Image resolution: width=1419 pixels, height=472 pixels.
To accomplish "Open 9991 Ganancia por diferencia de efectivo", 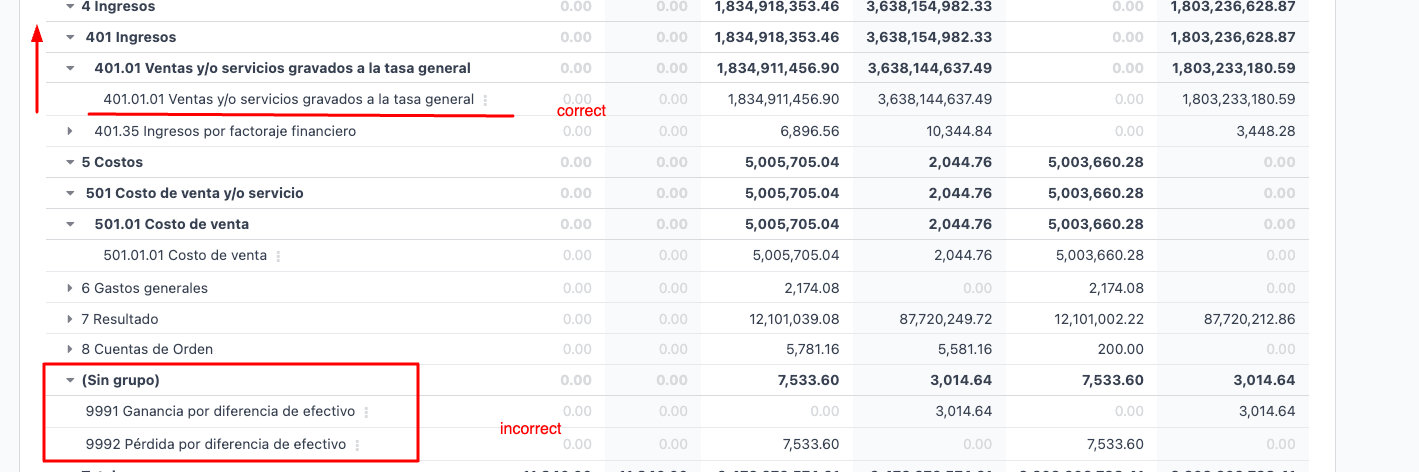I will tap(220, 411).
